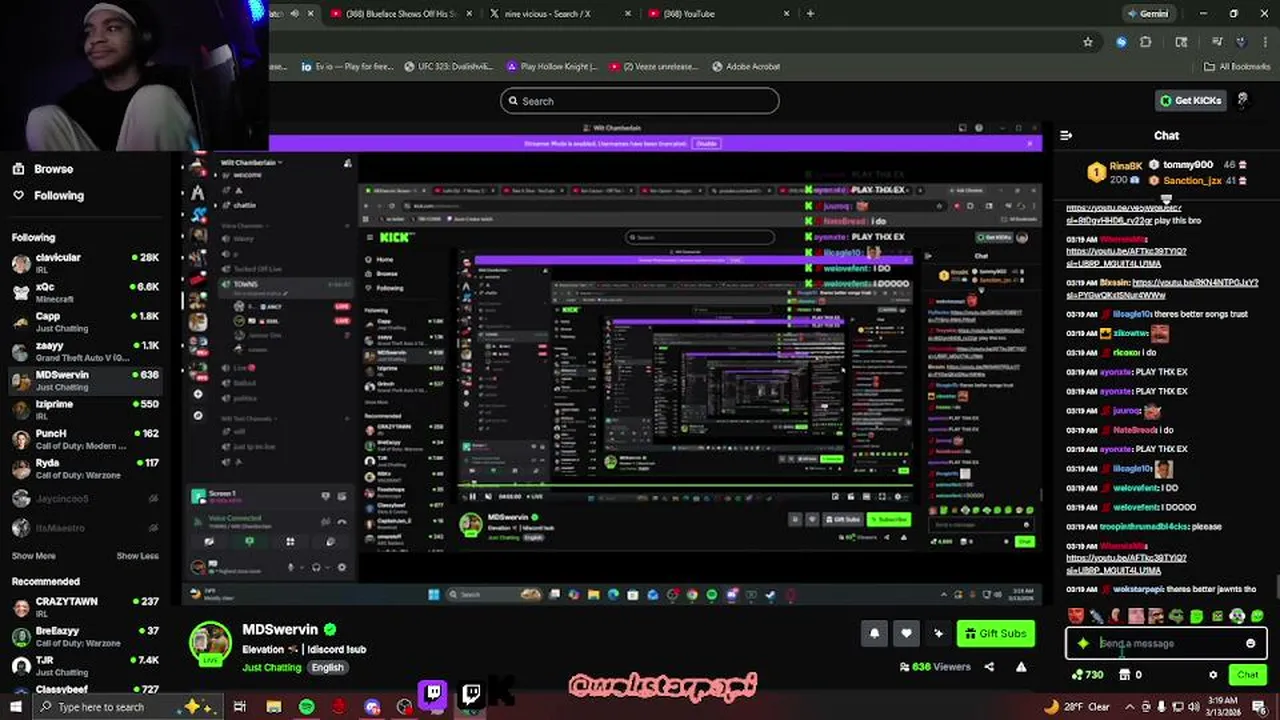1280x720 pixels.
Task: Open BreEazyy in Recommended list
Action: click(85, 636)
